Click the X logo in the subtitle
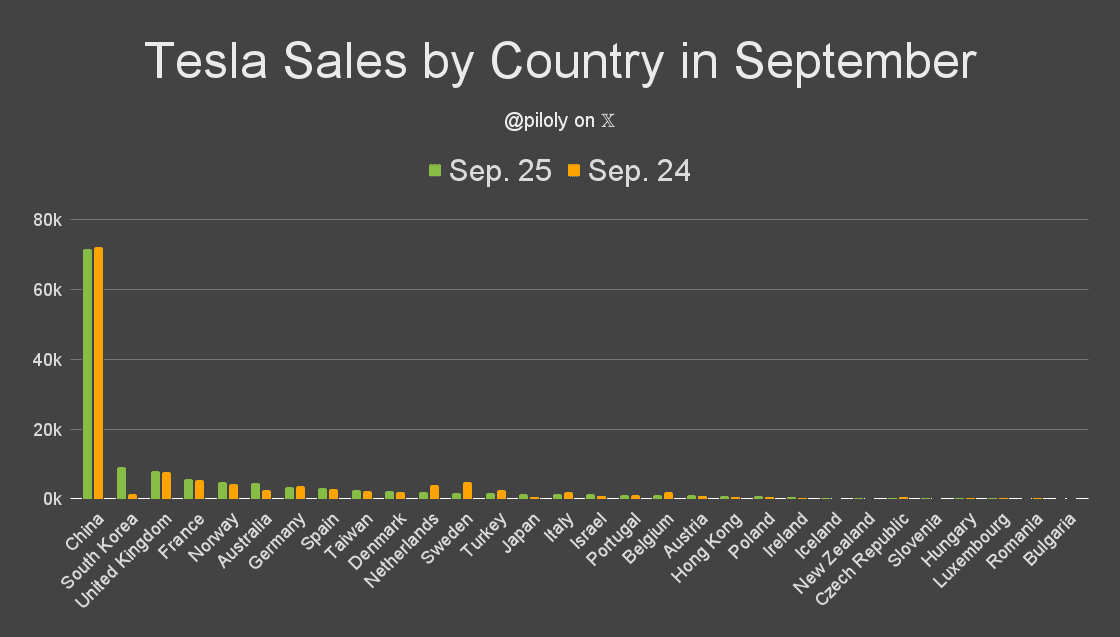The width and height of the screenshot is (1120, 637). (608, 121)
